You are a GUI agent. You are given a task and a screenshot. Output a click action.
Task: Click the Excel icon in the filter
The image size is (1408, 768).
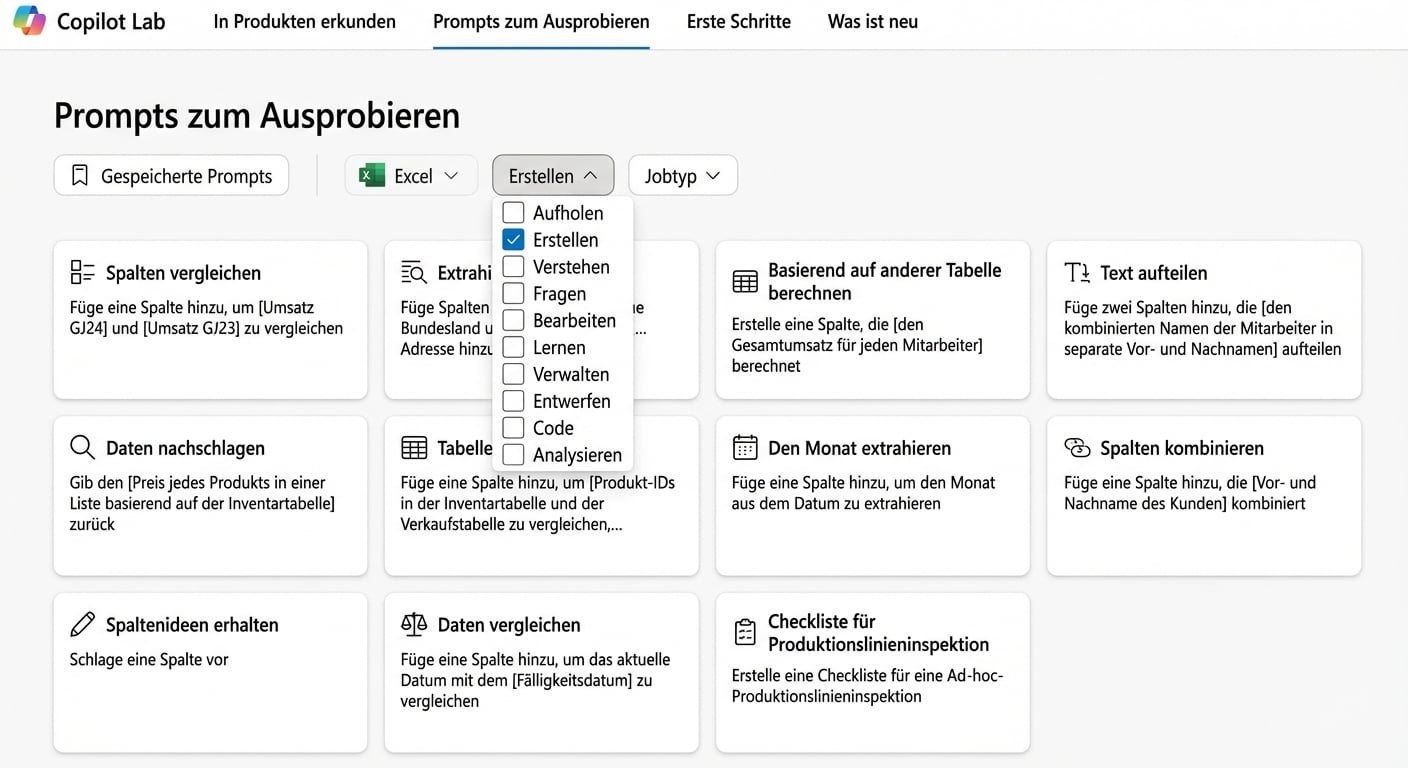point(371,174)
